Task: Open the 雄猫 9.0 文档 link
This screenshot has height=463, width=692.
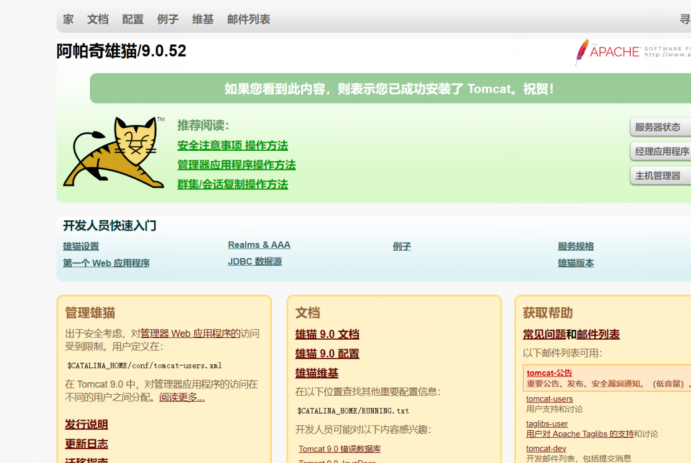Action: click(327, 334)
